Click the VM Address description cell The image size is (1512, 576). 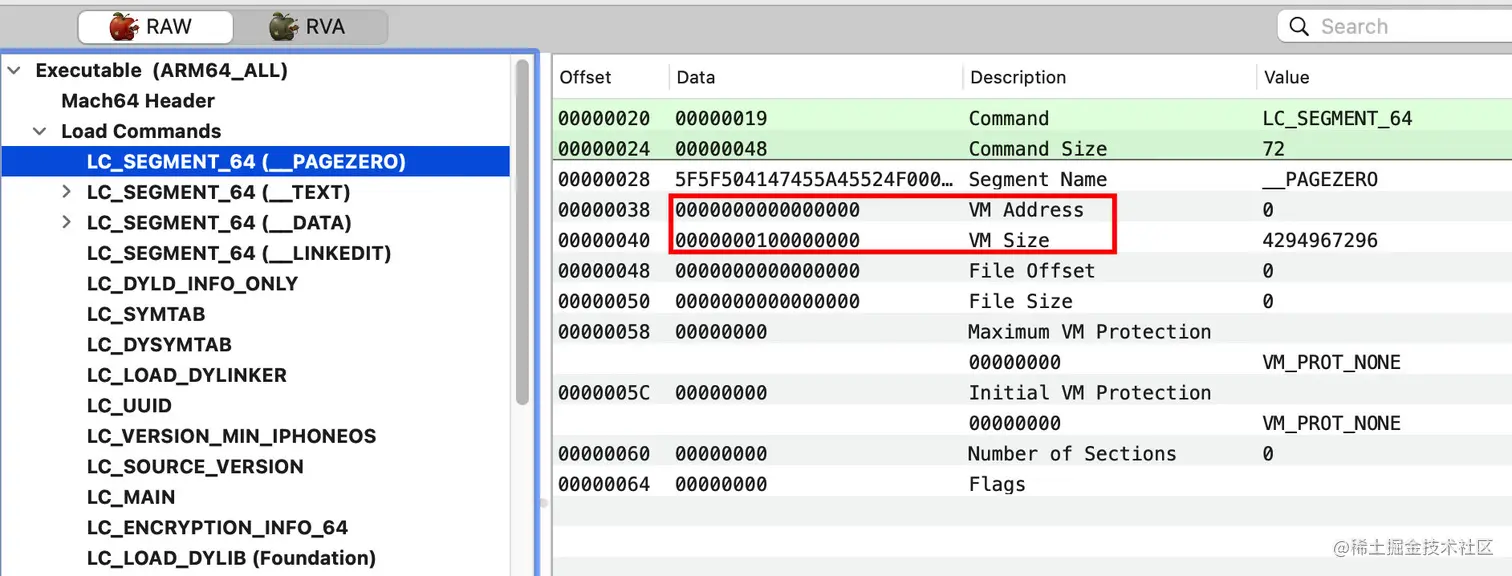(1026, 210)
